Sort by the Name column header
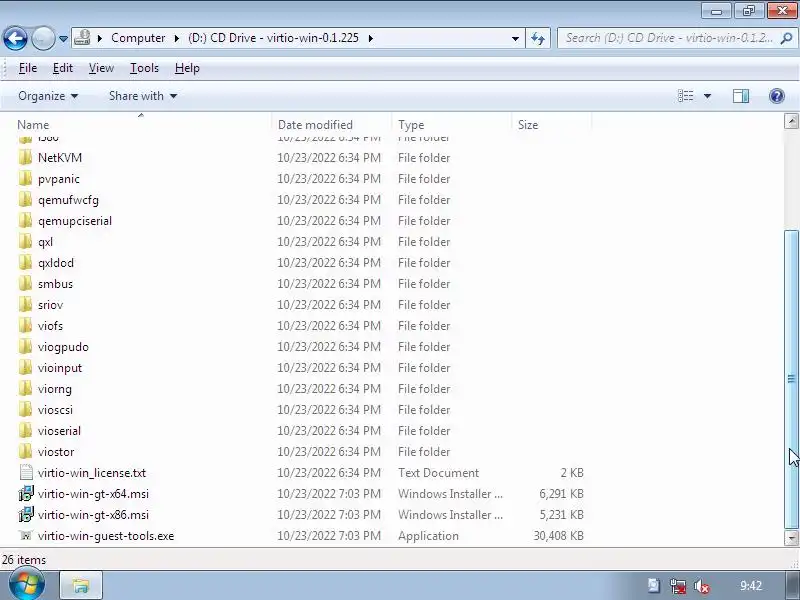This screenshot has height=600, width=800. coord(33,125)
